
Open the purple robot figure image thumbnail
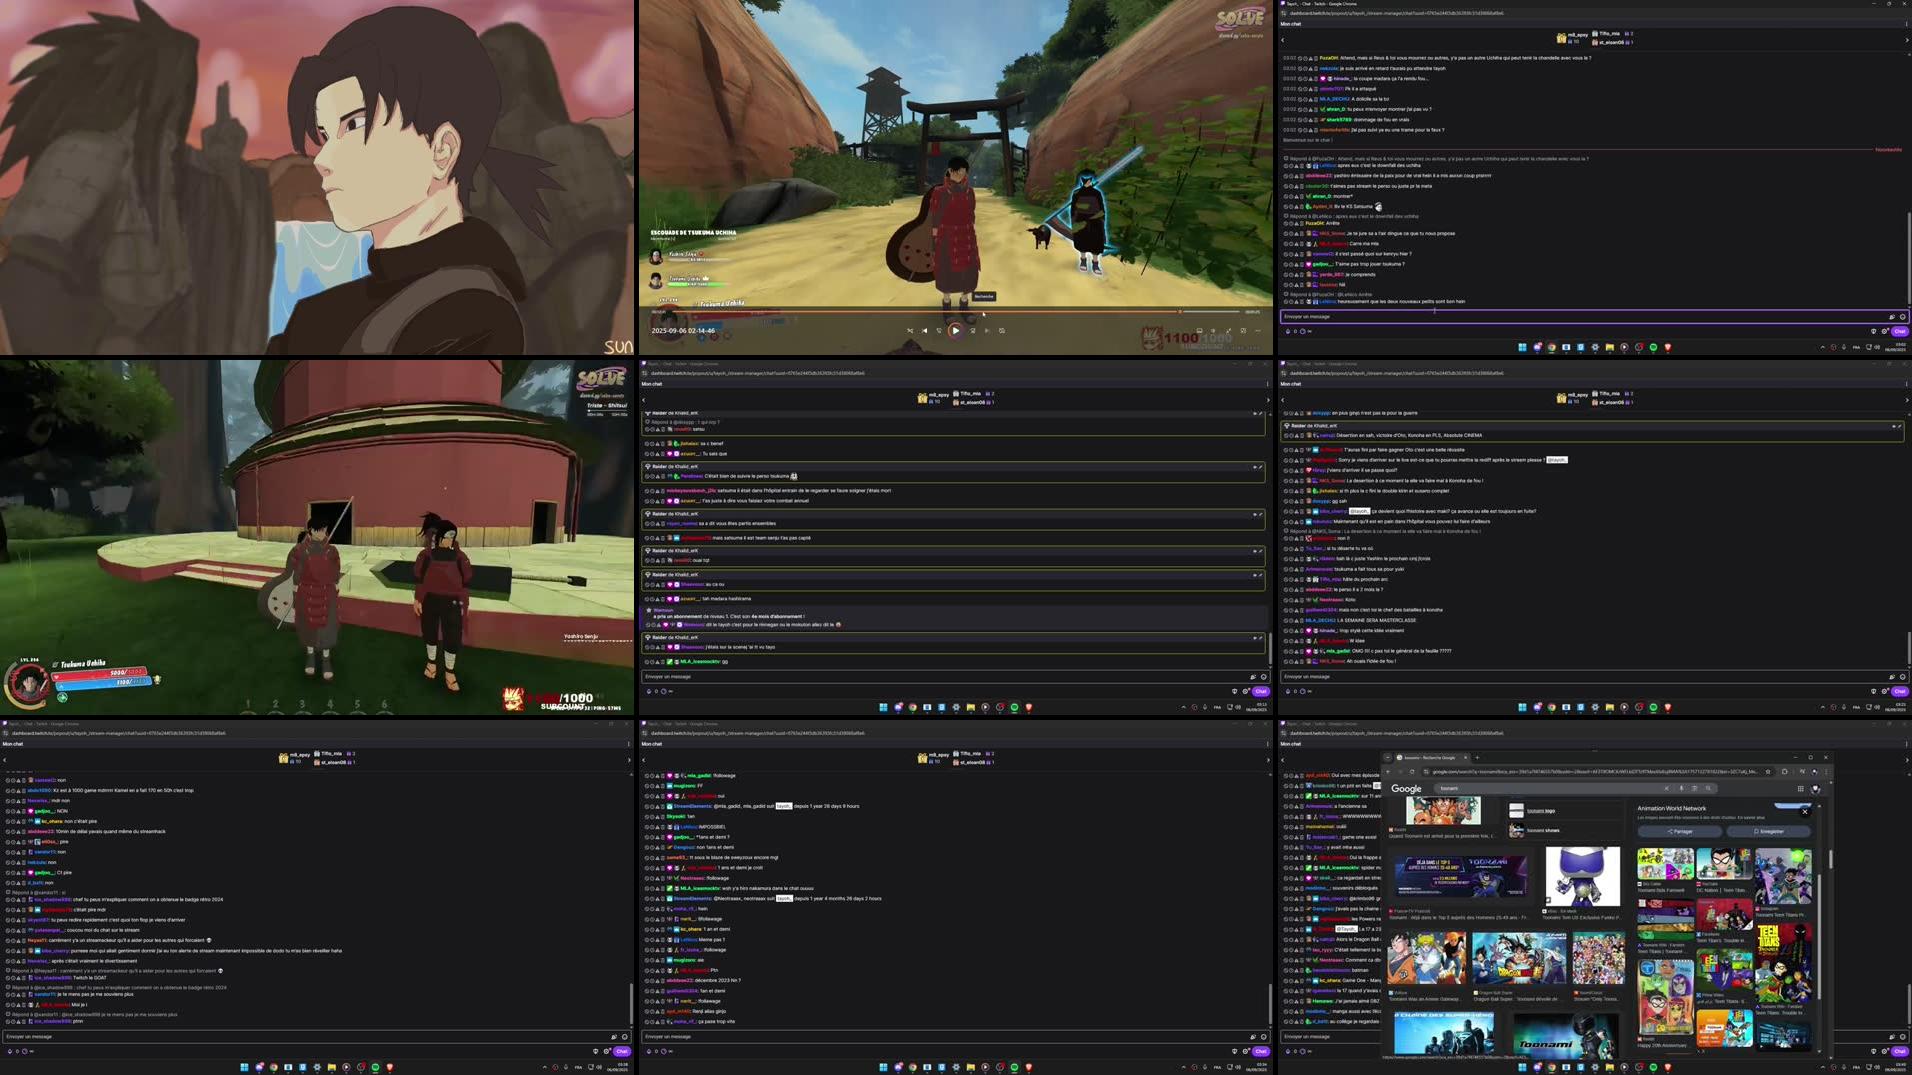point(1582,876)
